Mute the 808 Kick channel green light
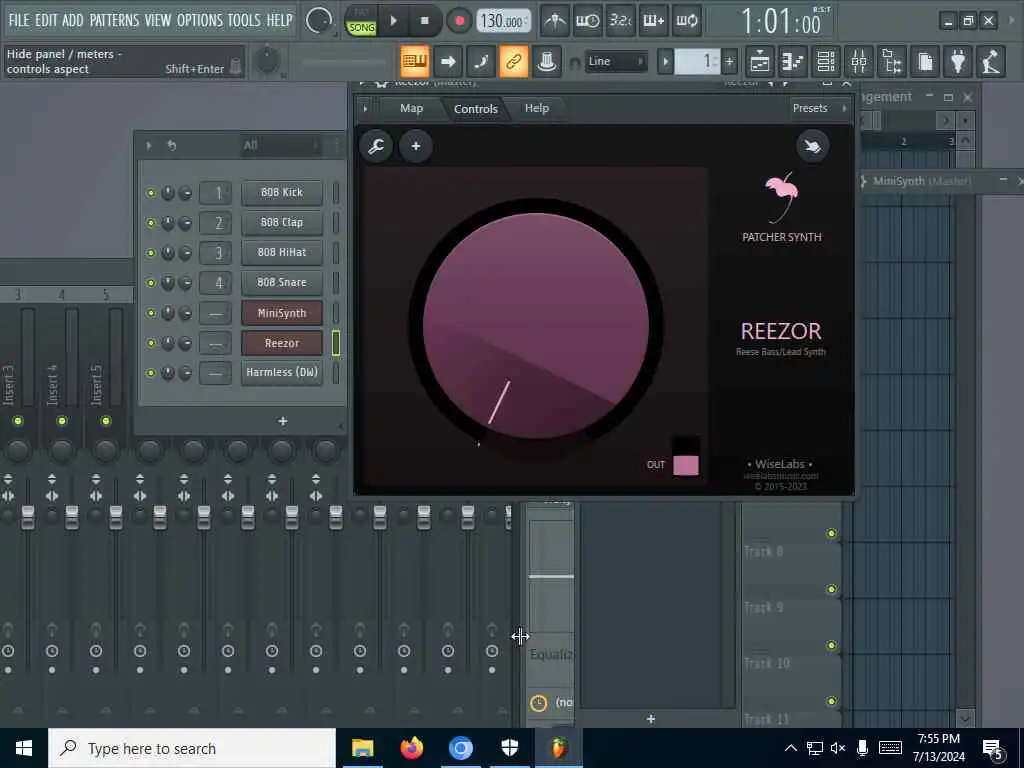This screenshot has height=768, width=1024. [x=151, y=193]
